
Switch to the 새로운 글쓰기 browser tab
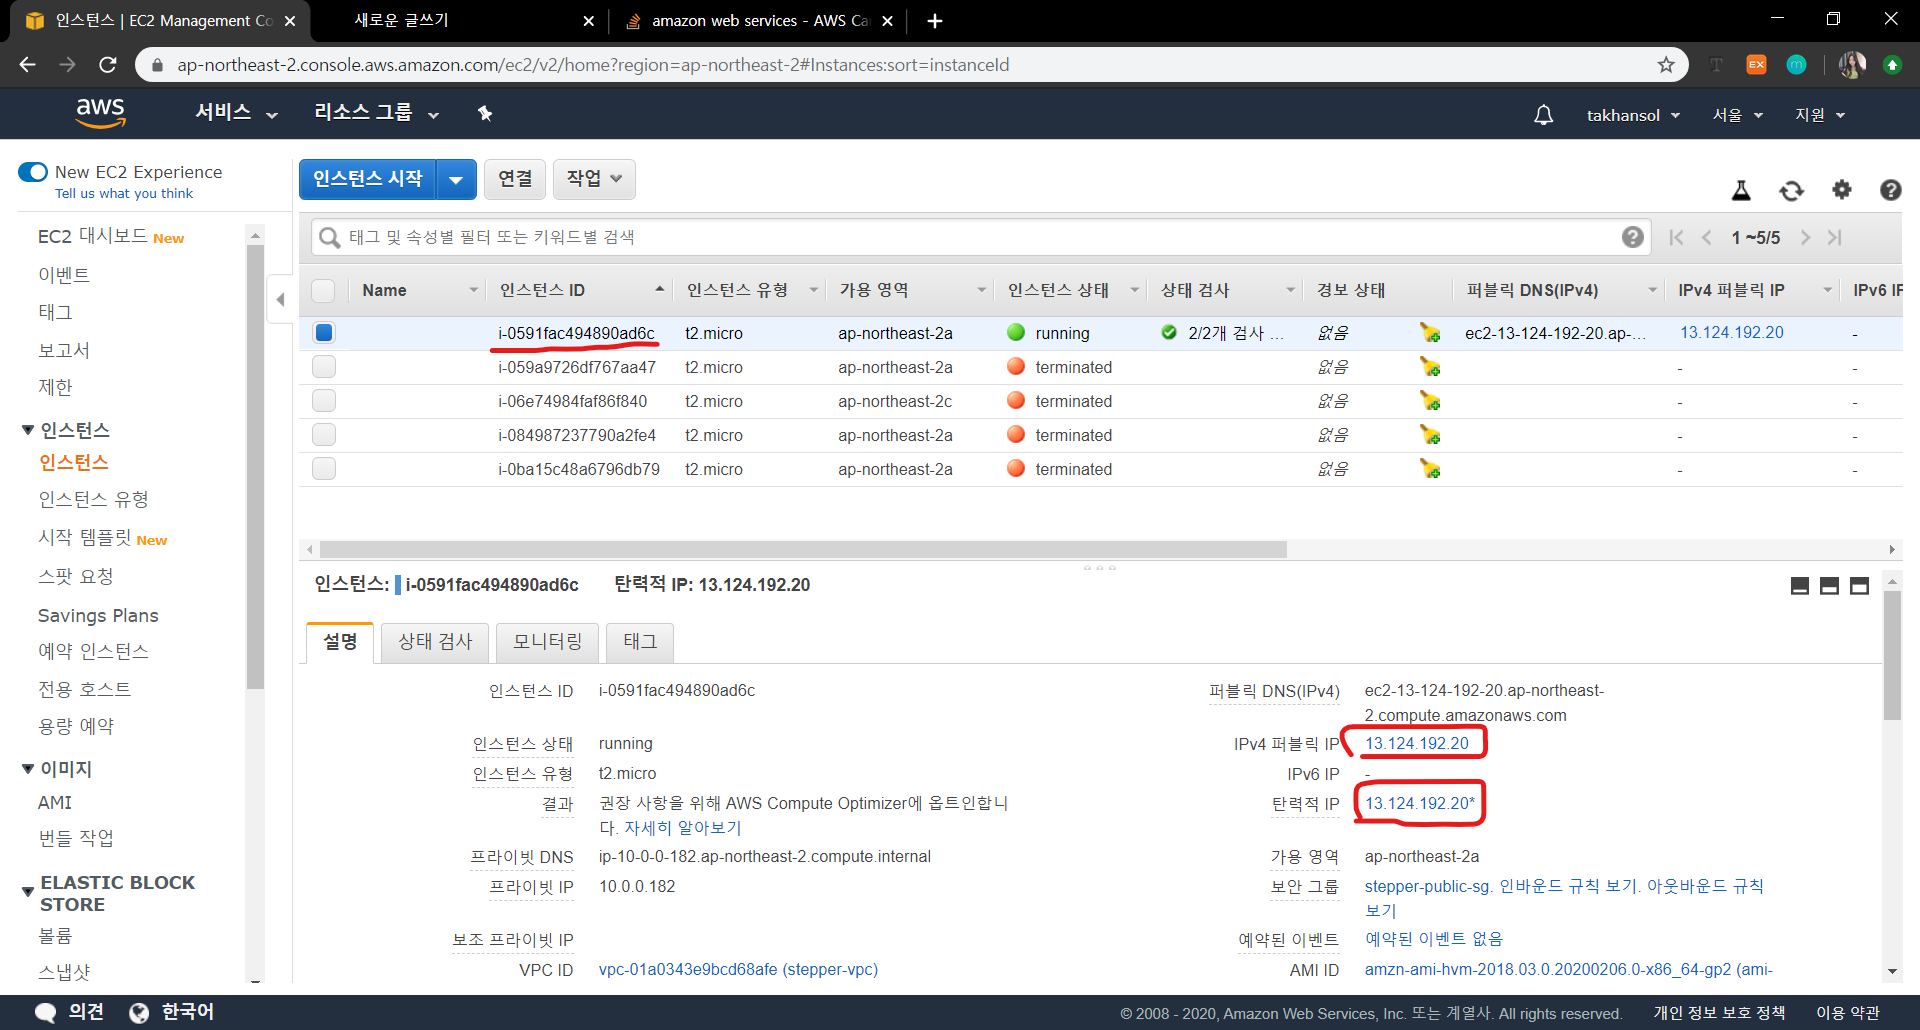click(460, 21)
